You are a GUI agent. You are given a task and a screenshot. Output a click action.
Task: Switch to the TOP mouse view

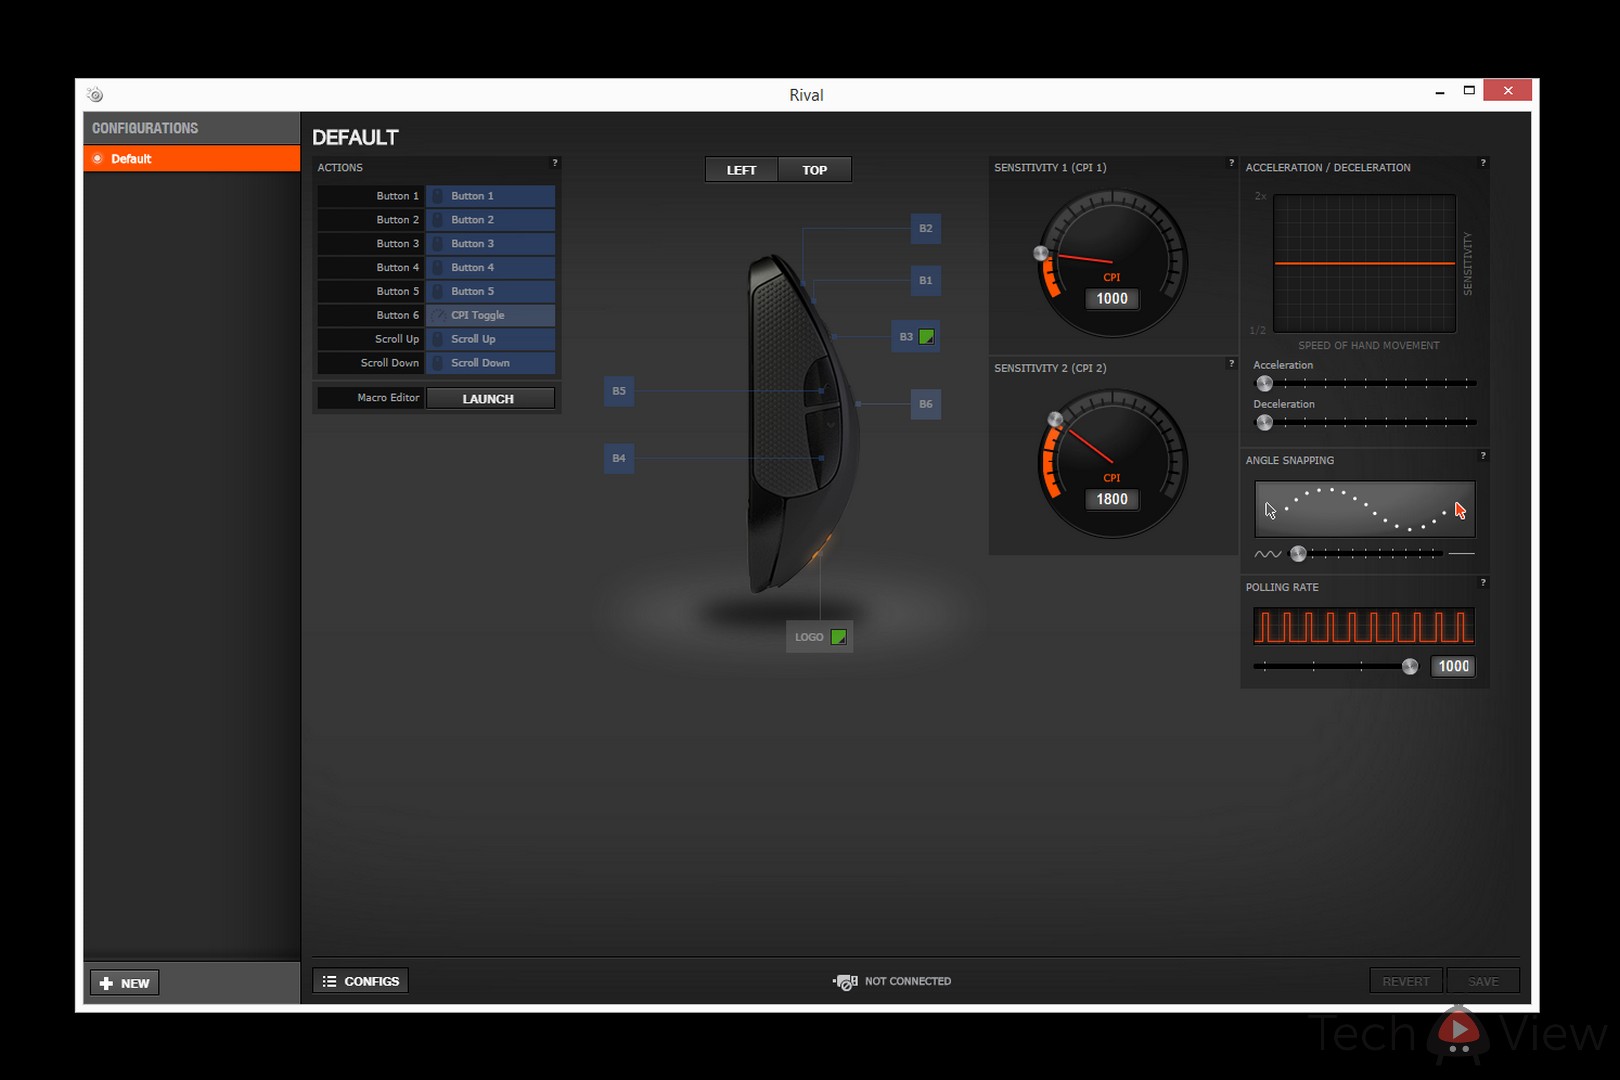[815, 170]
